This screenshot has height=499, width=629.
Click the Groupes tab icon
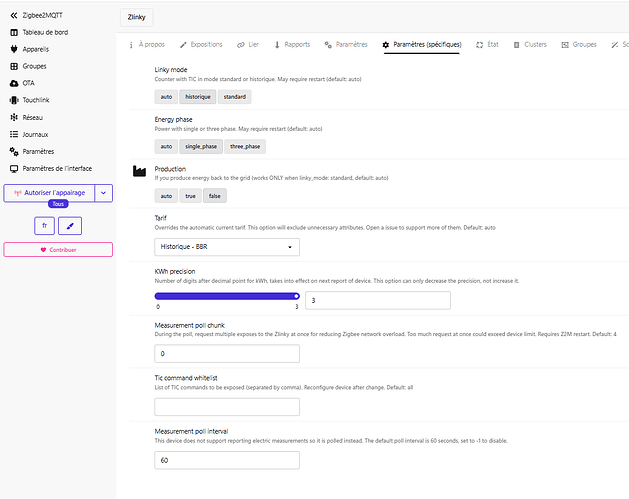(565, 45)
